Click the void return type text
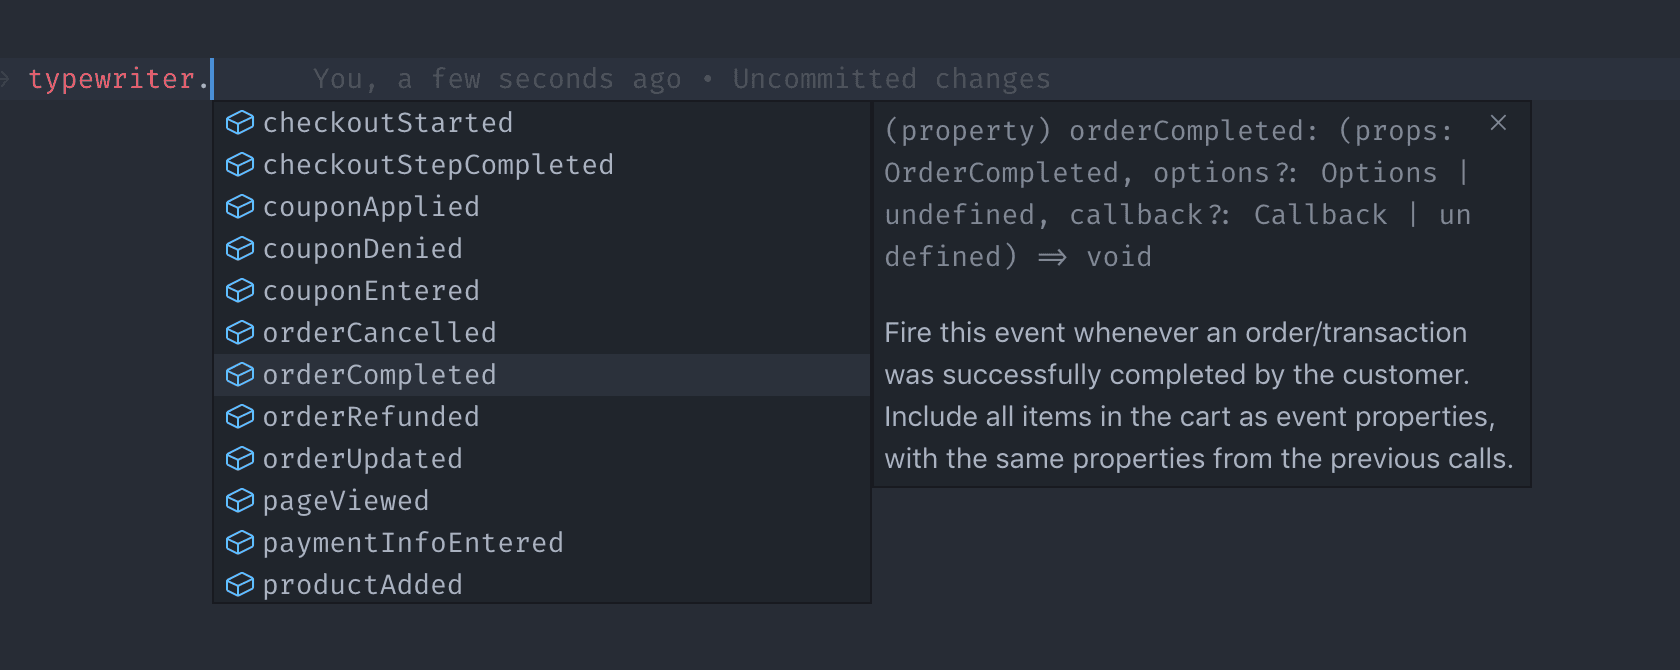This screenshot has width=1680, height=670. (x=1119, y=256)
